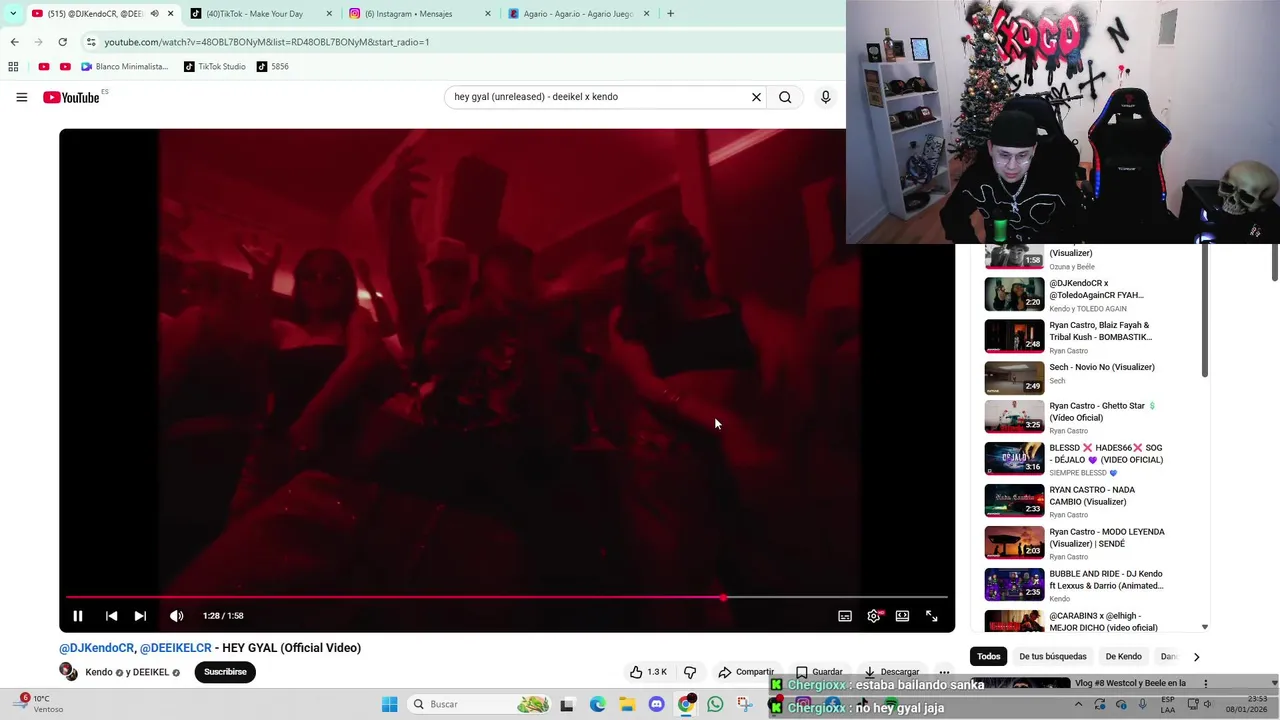Viewport: 1280px width, 720px height.
Task: Select the Todos filter chip
Action: [x=988, y=656]
